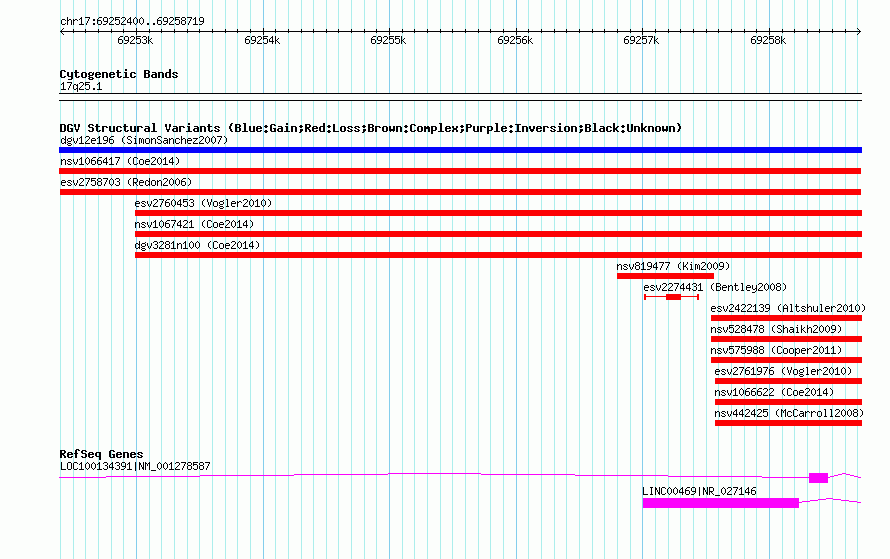Screen dimensions: 890x559
Task: Select the red esv2761976 loss bar
Action: (x=788, y=381)
